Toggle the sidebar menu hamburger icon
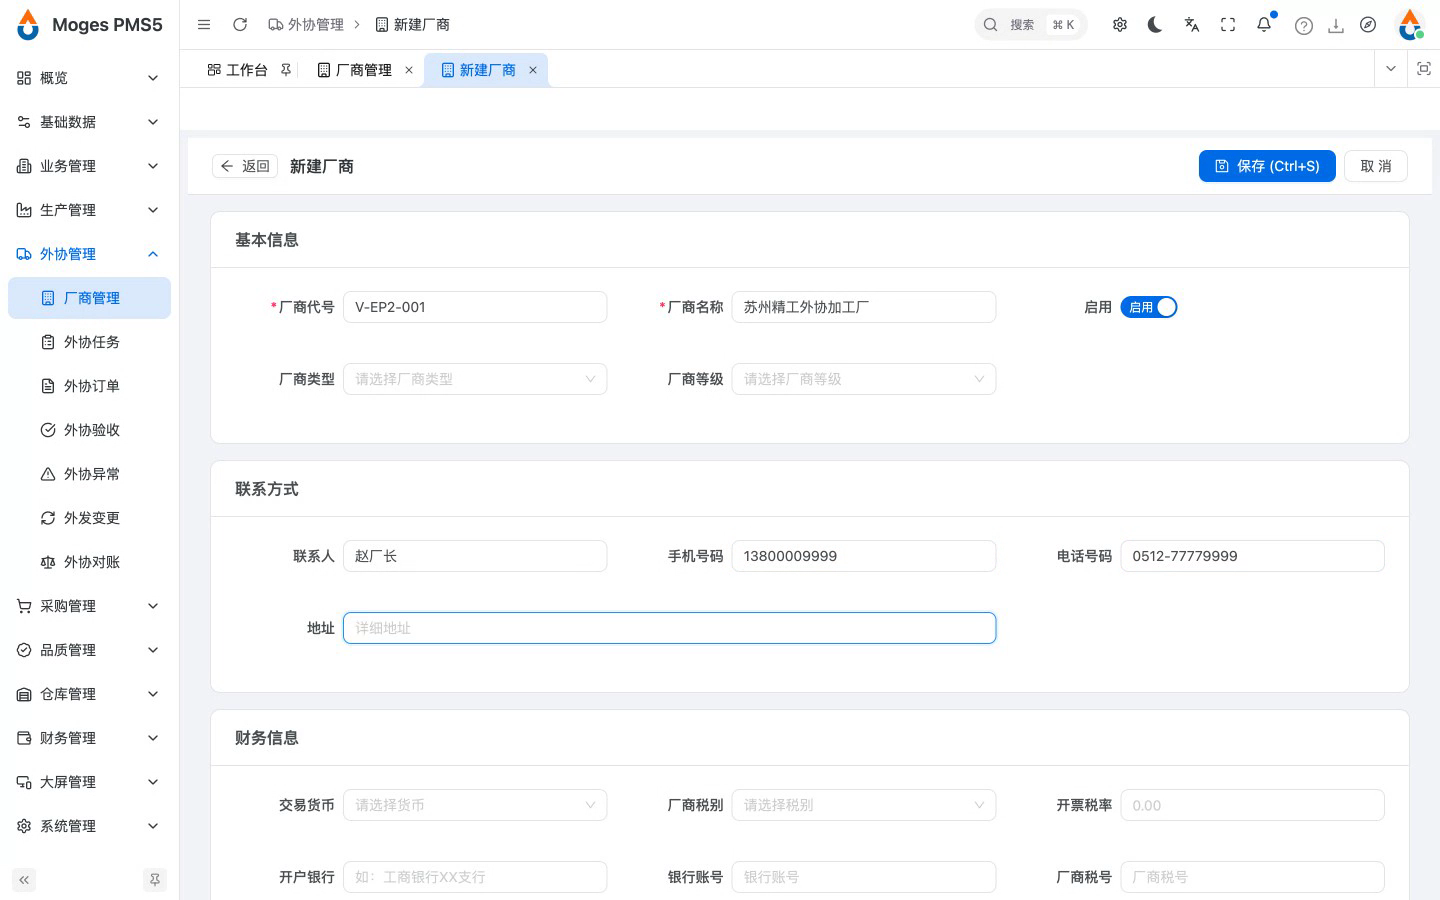 pos(204,25)
